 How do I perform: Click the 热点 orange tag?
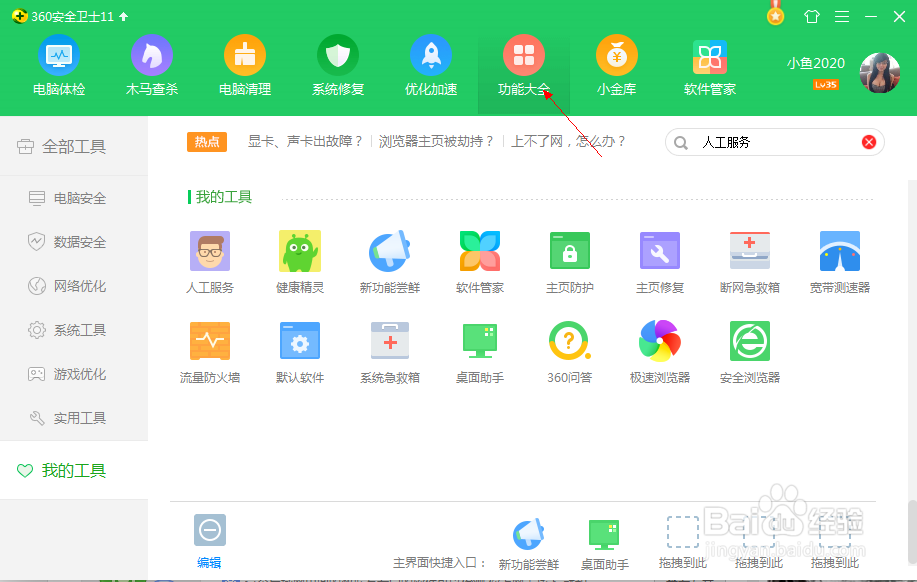207,142
